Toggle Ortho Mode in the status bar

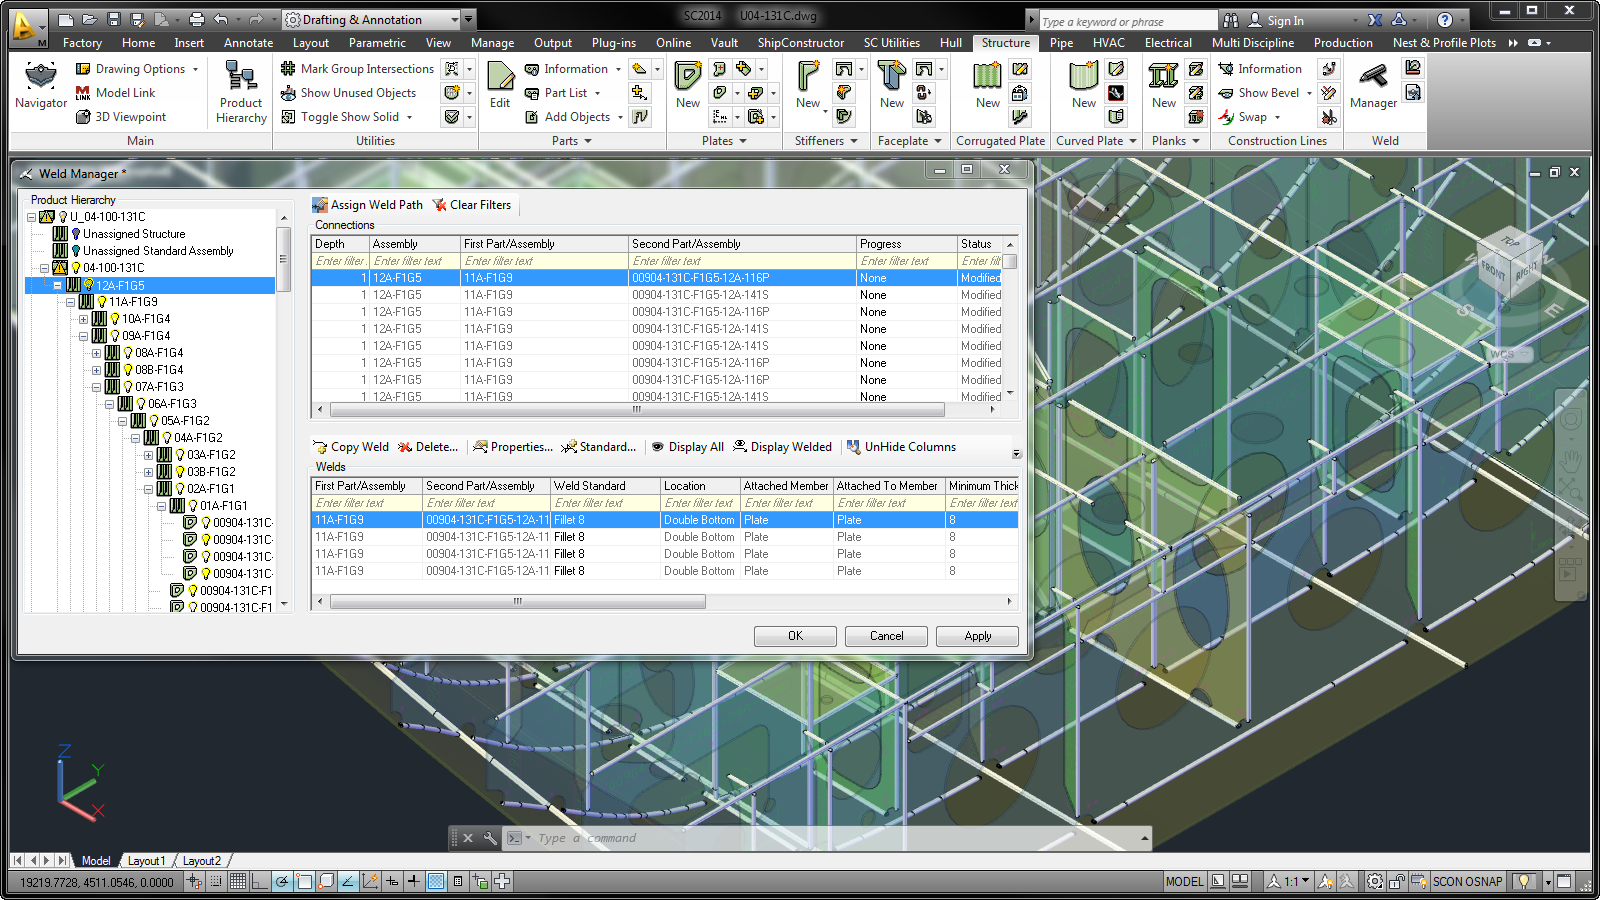point(260,881)
